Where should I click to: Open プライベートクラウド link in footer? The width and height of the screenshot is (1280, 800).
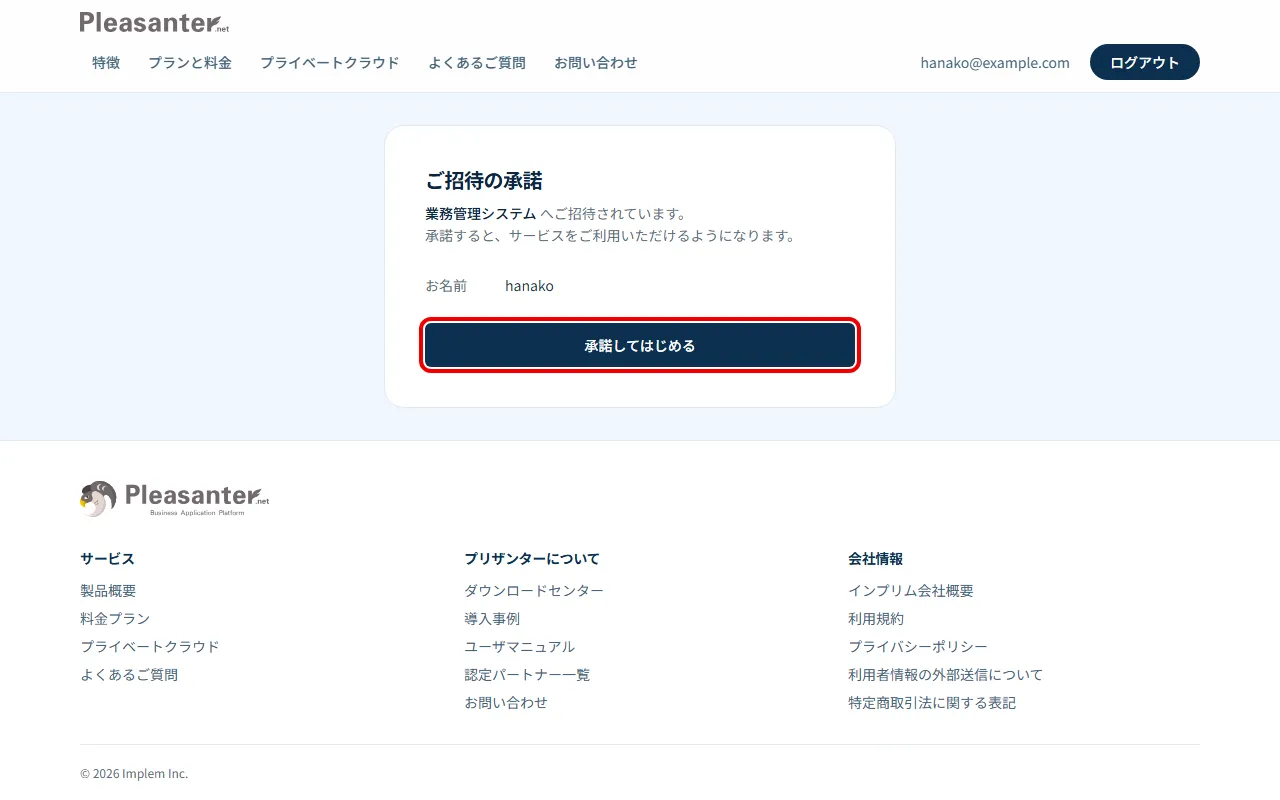[150, 647]
